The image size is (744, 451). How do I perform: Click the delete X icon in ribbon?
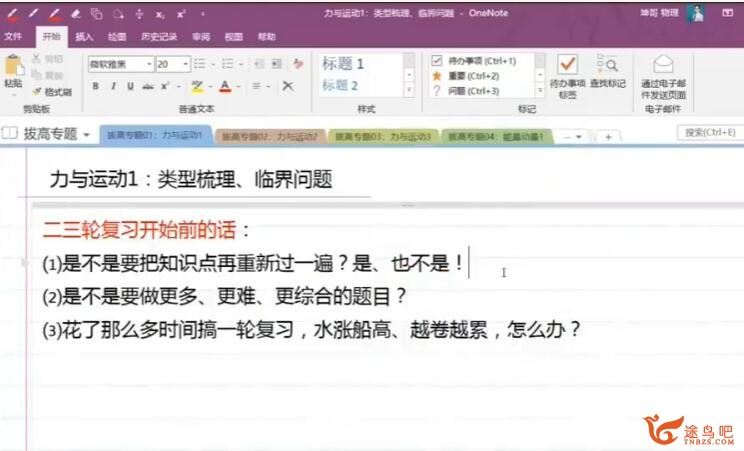pos(288,86)
